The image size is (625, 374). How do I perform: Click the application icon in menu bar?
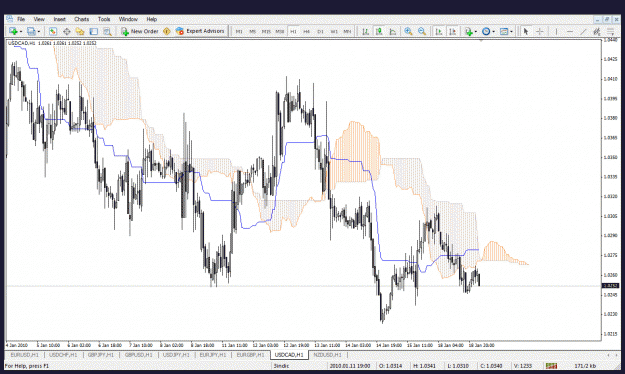point(9,19)
